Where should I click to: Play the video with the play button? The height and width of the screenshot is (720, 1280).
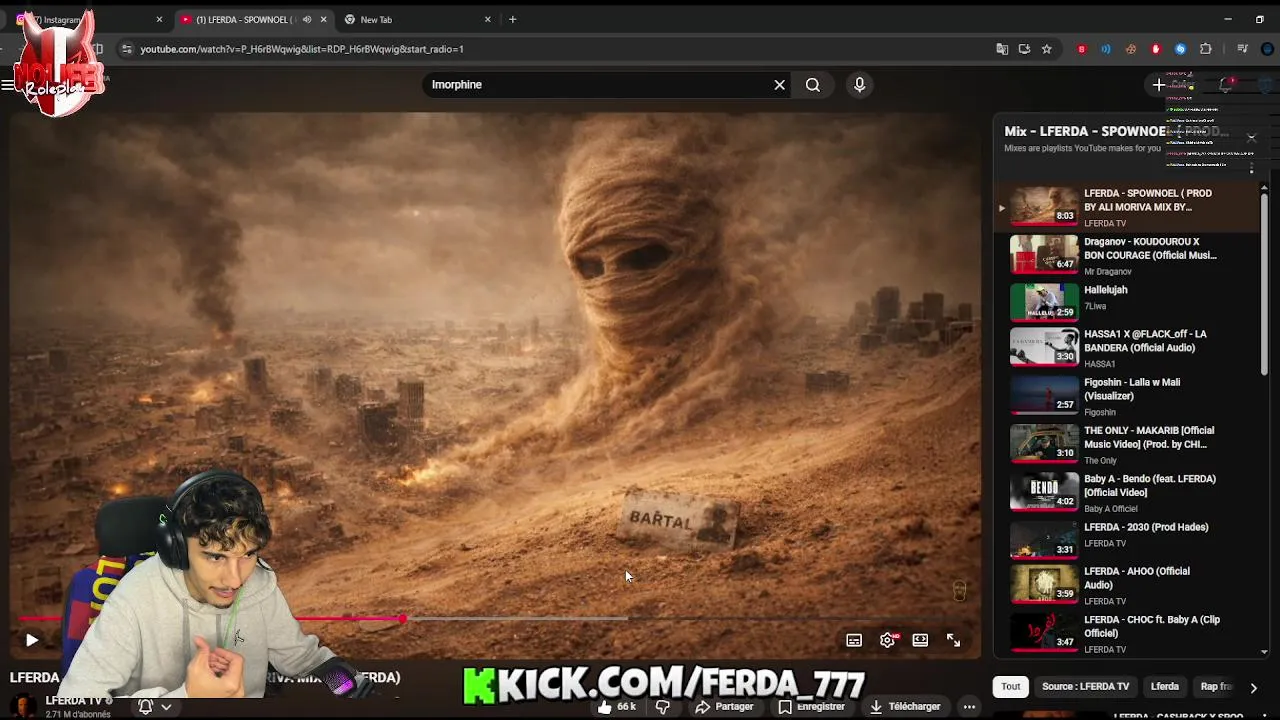pos(31,640)
